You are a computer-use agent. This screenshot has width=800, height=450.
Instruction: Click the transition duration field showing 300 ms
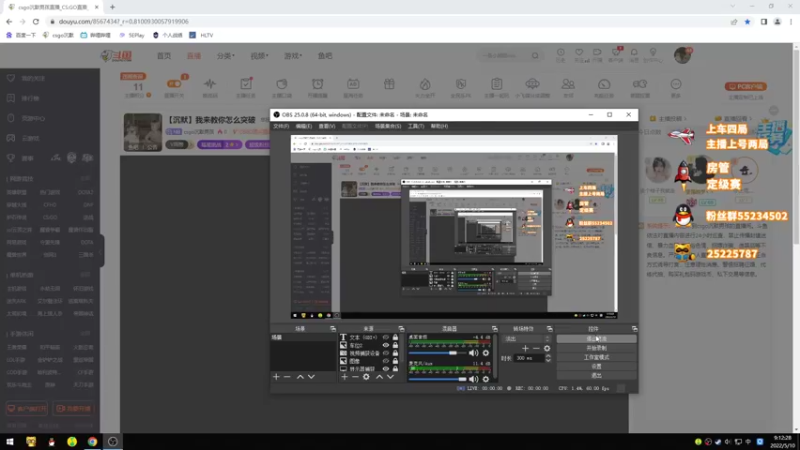(x=529, y=358)
